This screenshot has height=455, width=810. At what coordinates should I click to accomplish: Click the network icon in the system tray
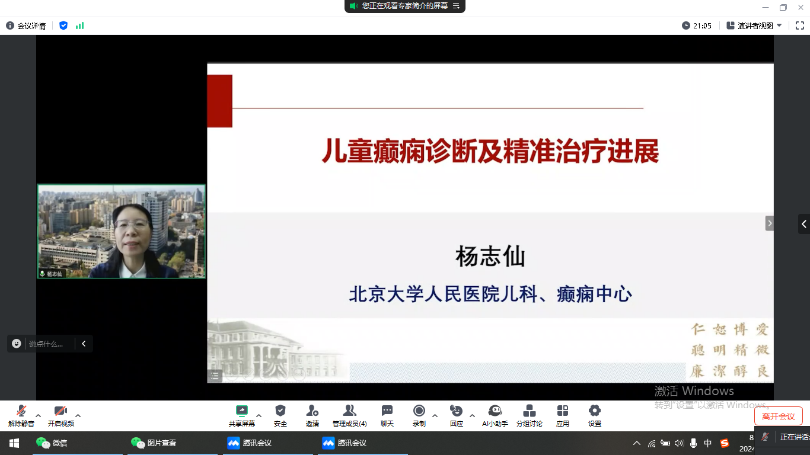(x=652, y=443)
